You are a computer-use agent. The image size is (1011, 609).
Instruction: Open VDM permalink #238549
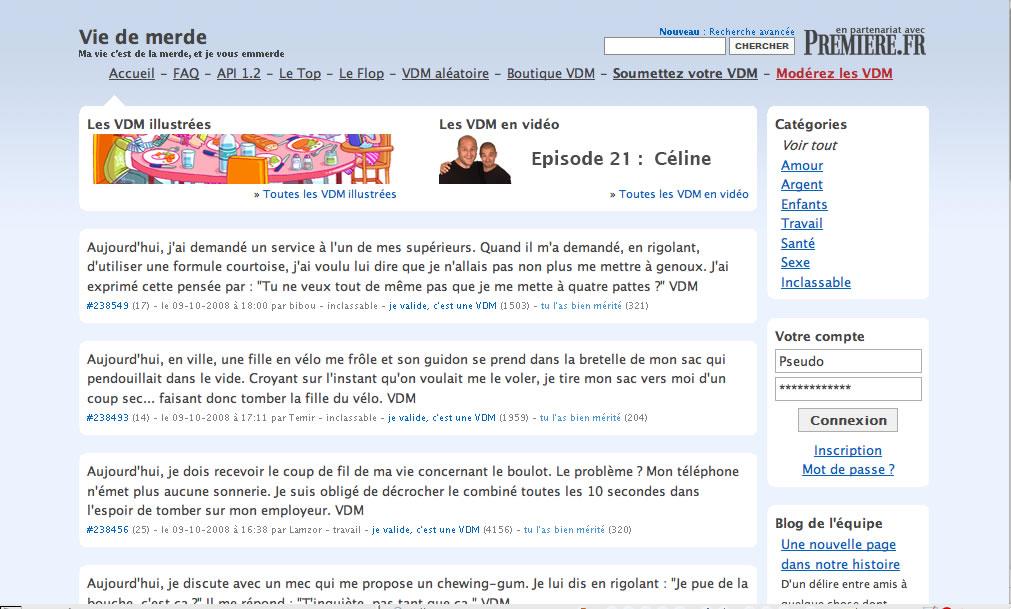[x=108, y=306]
